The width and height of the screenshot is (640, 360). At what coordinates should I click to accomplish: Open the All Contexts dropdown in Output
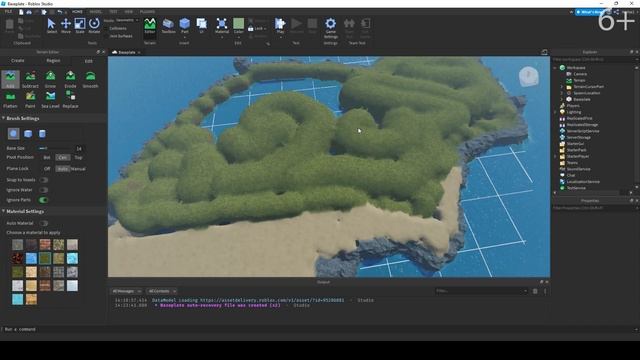pyautogui.click(x=162, y=291)
